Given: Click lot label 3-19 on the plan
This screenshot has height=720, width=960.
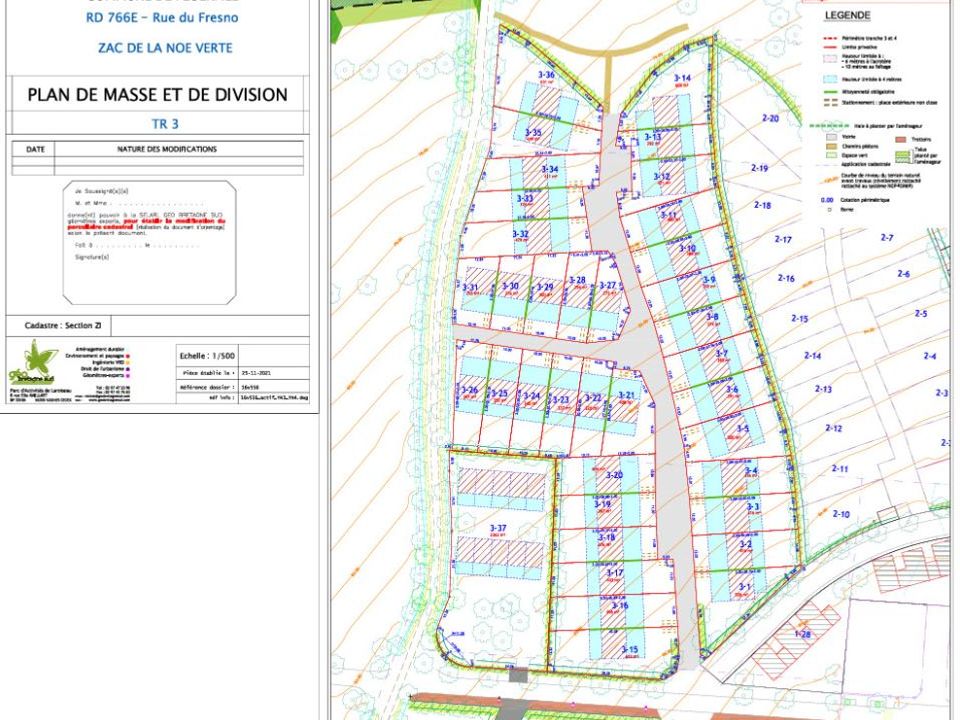Looking at the screenshot, I should pos(602,504).
